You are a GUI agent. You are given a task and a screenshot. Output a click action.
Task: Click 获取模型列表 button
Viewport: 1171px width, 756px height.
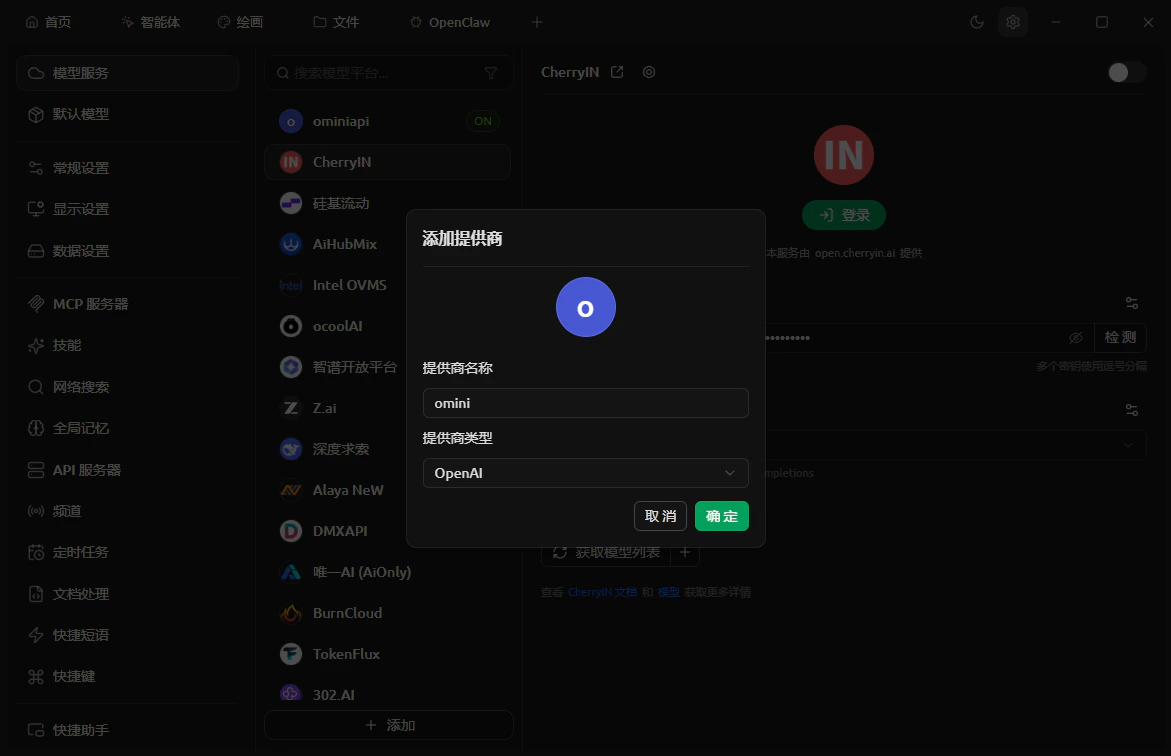click(x=606, y=553)
